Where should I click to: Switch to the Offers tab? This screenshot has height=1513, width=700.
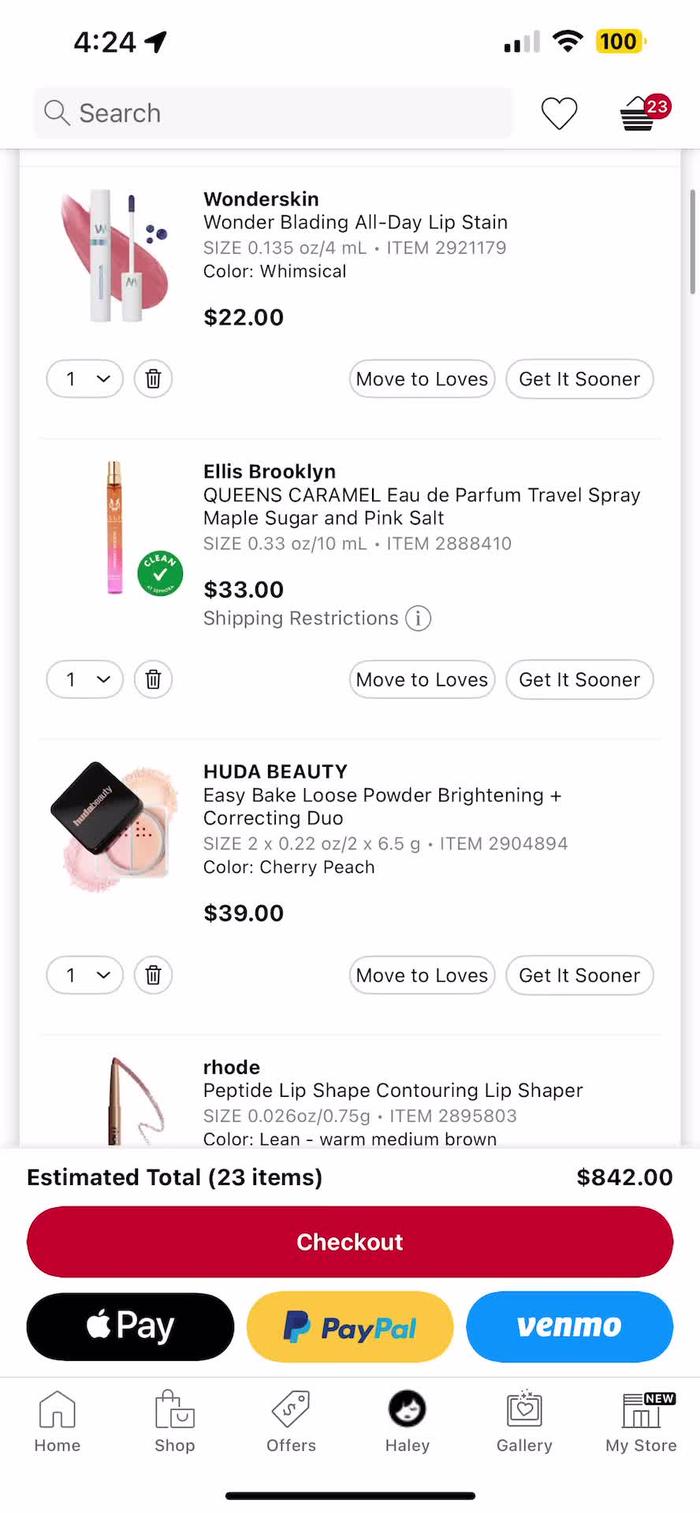(x=291, y=1422)
